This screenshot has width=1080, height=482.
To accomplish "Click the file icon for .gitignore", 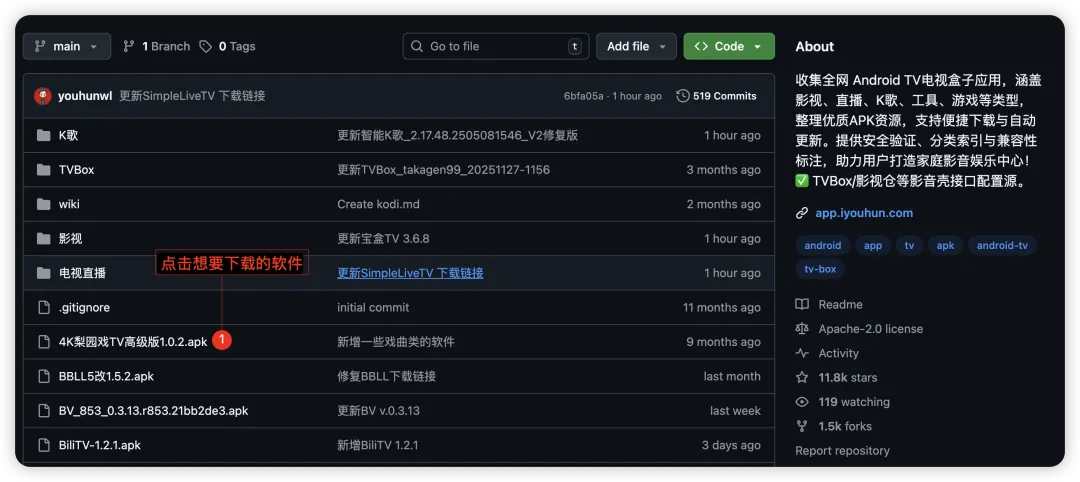I will point(44,308).
